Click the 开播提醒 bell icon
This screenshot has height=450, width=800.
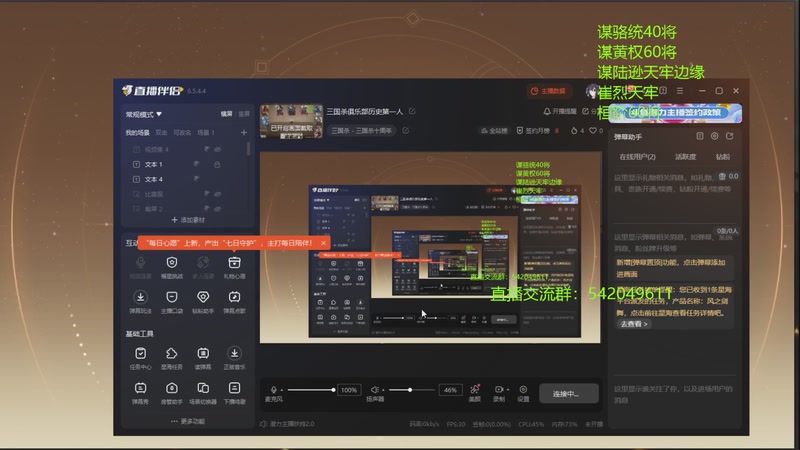pyautogui.click(x=546, y=111)
